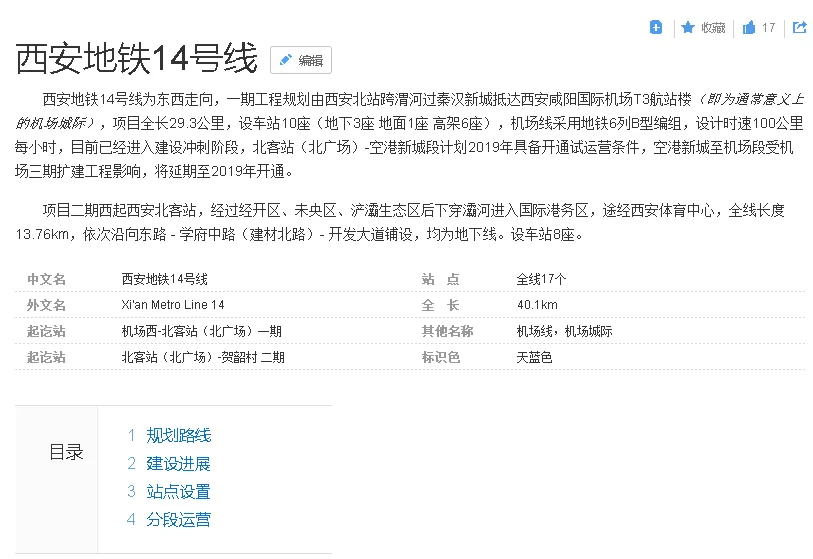Click the 中文名 value 西安地铁14号线
Image resolution: width=813 pixels, height=559 pixels.
tap(164, 279)
